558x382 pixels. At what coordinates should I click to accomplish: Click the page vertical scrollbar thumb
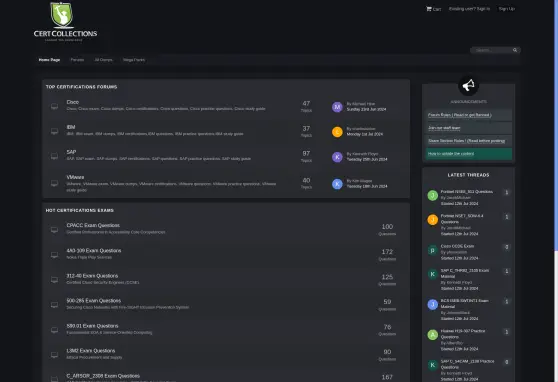(556, 125)
